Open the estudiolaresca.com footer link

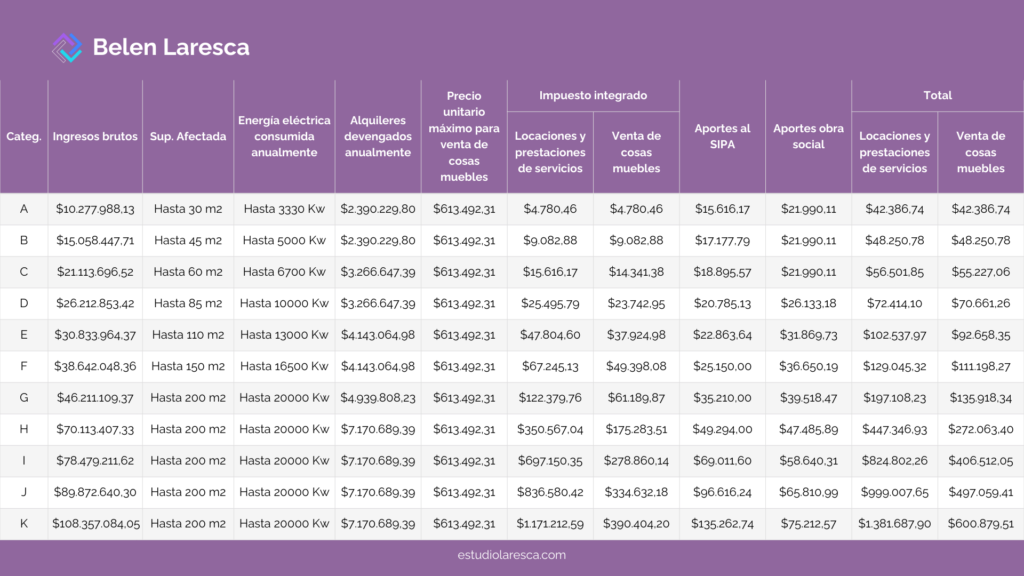(x=511, y=555)
